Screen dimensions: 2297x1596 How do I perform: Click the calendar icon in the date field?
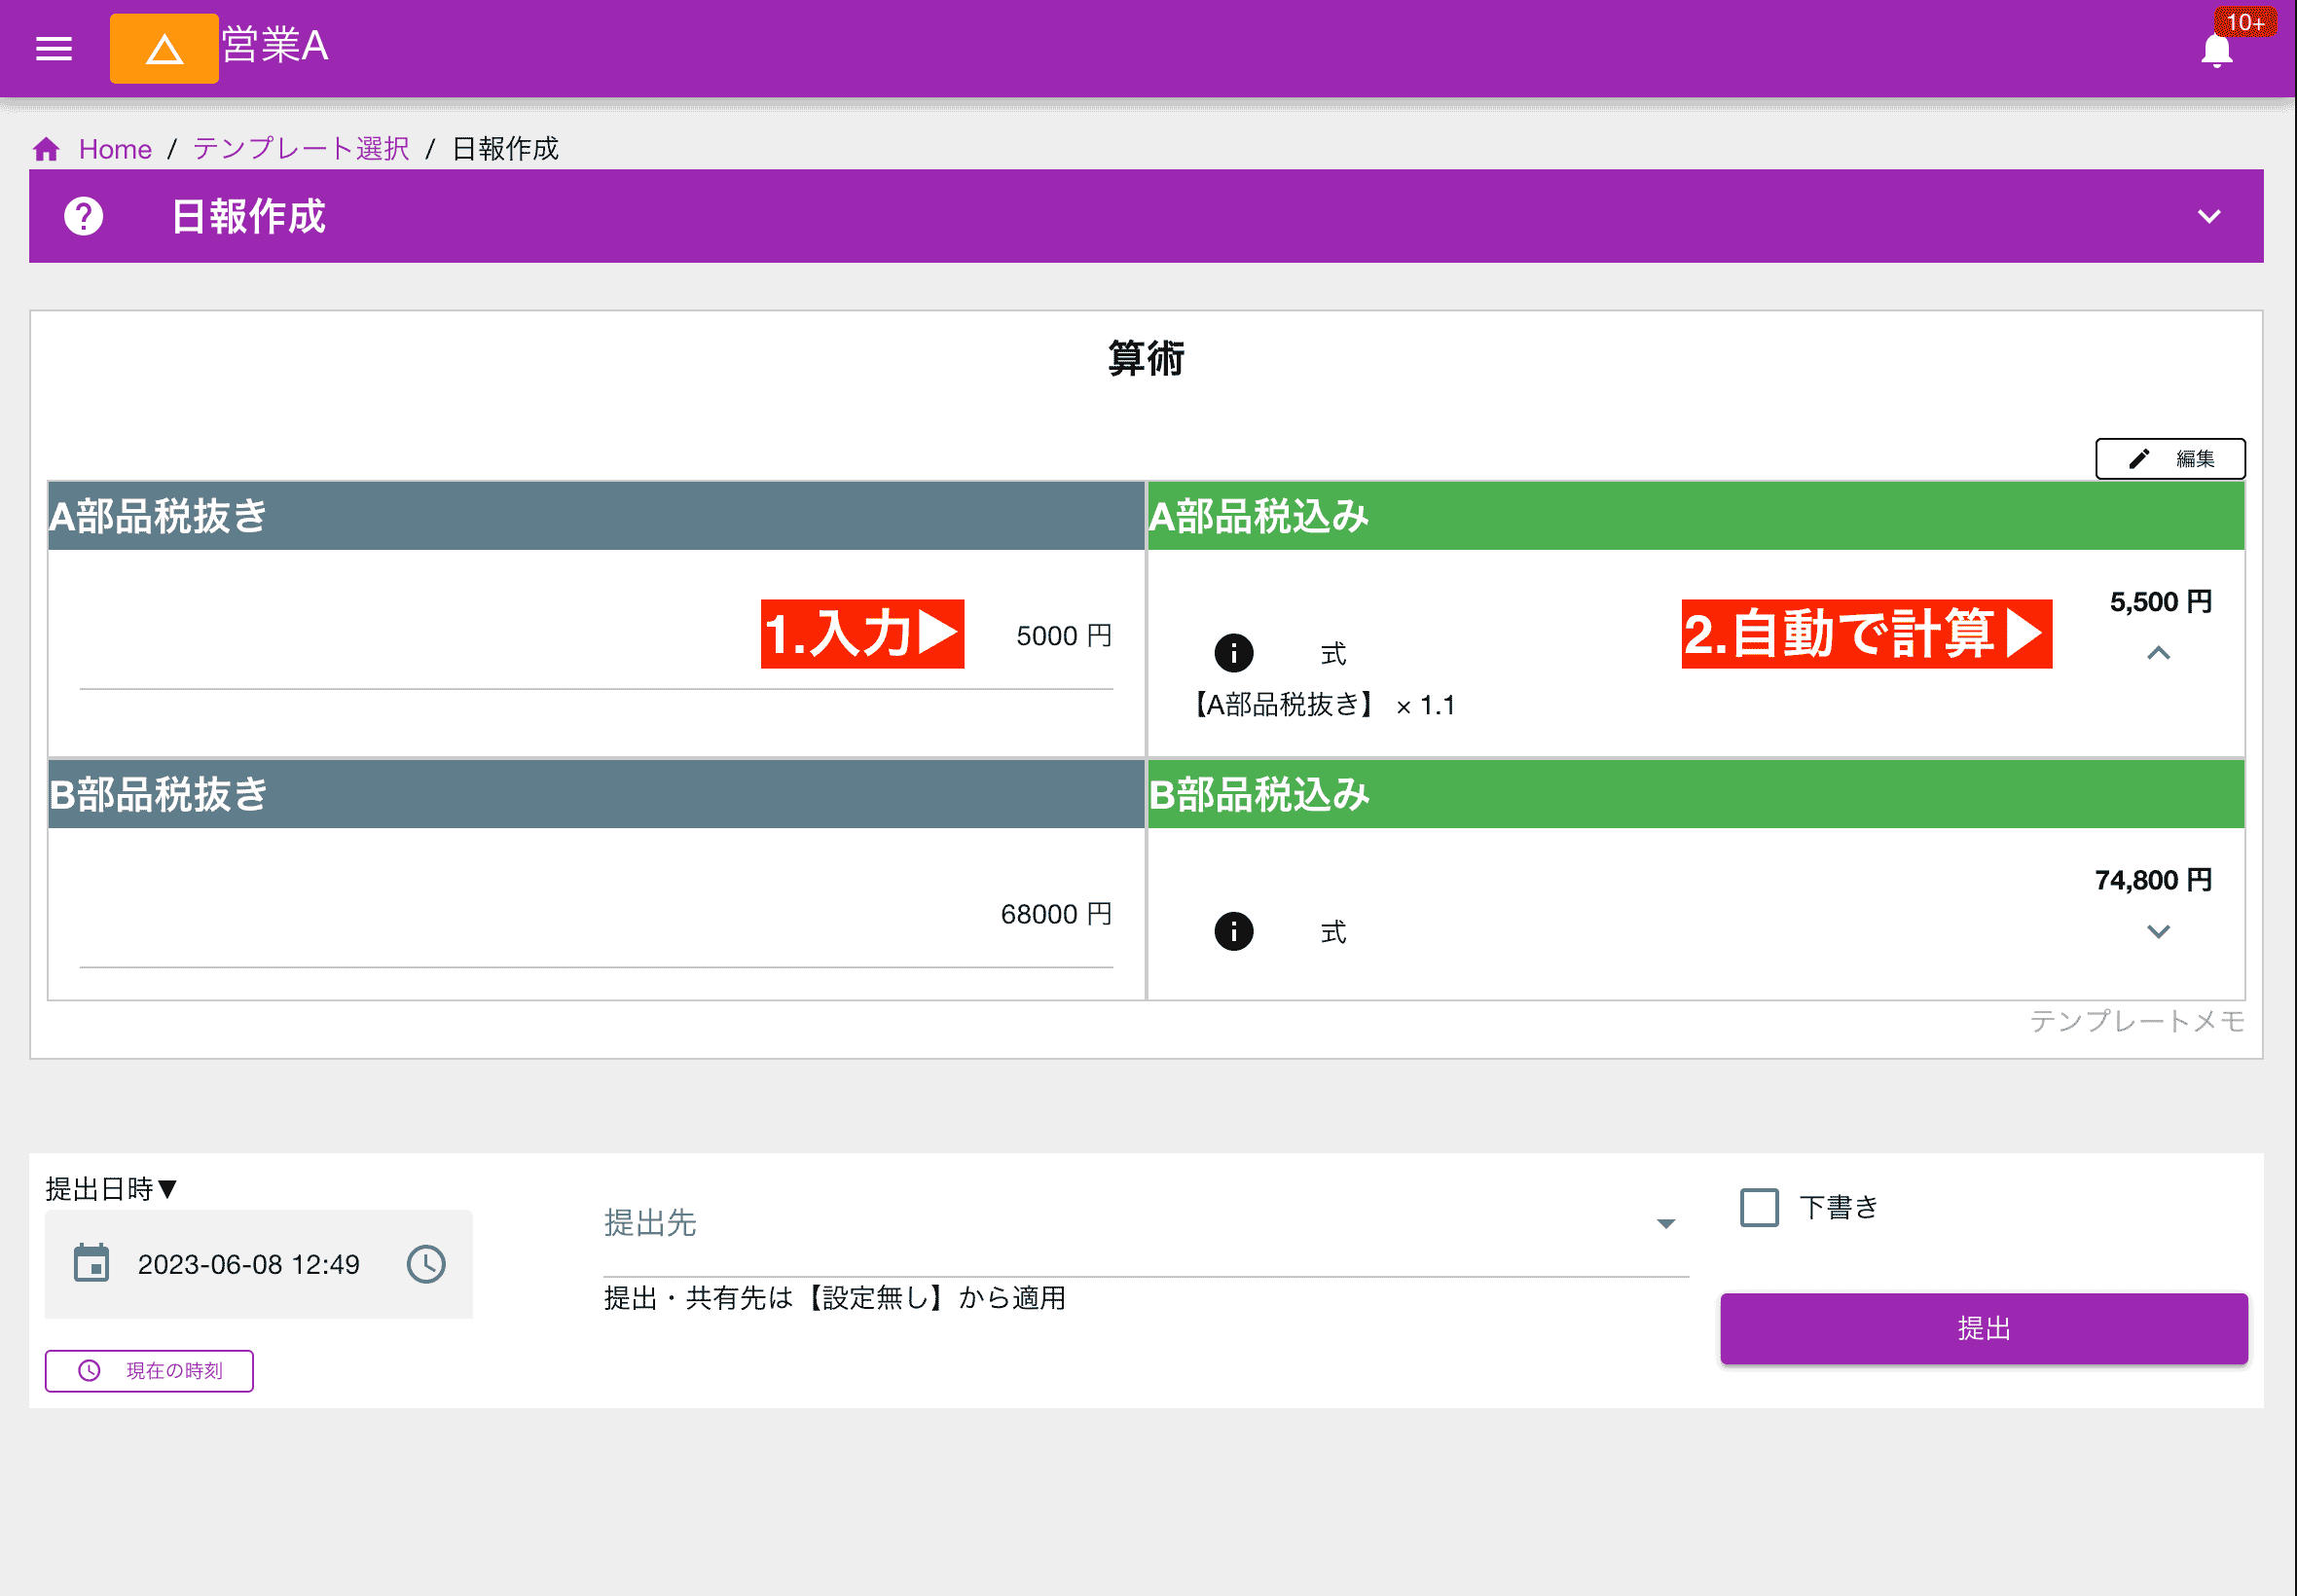click(93, 1263)
